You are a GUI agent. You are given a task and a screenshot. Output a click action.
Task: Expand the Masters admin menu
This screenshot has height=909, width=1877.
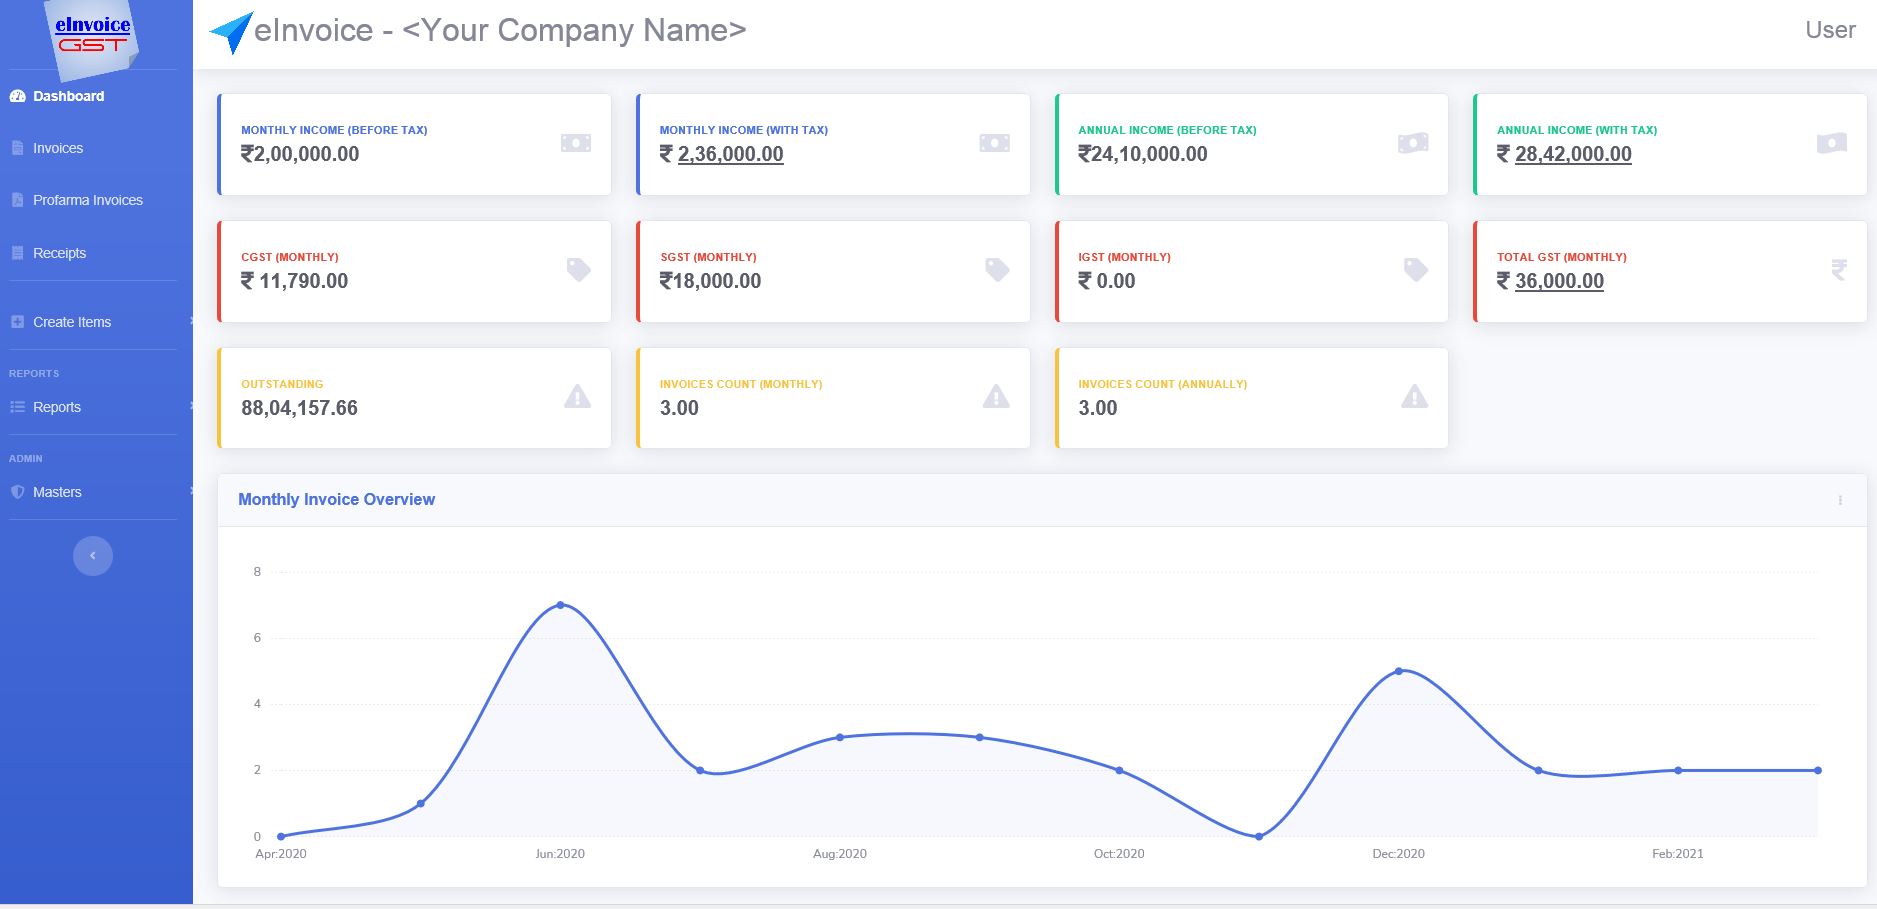57,492
